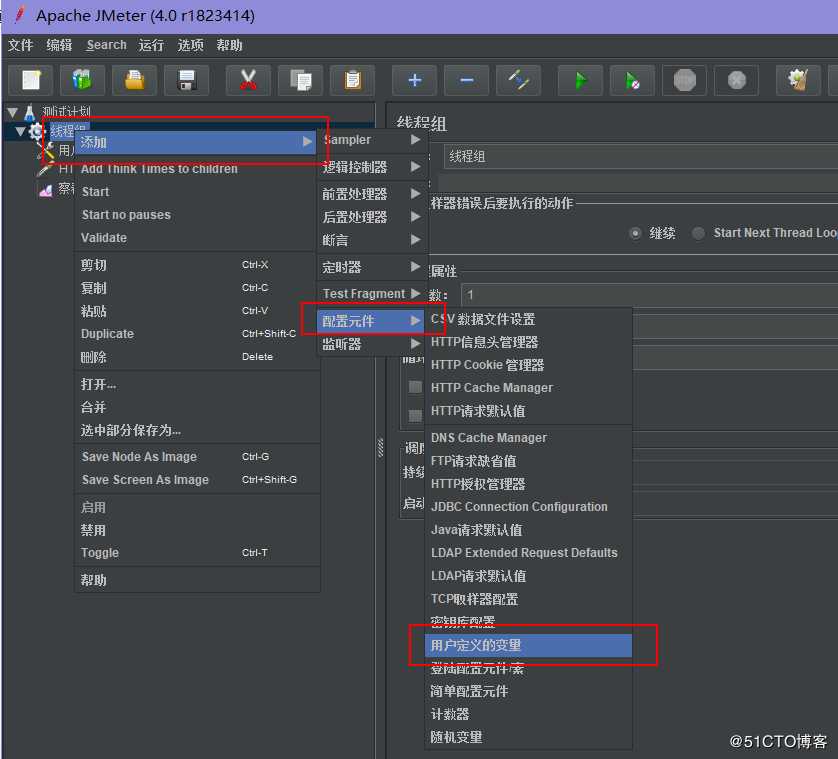This screenshot has width=838, height=759.
Task: Click the Open file folder icon
Action: [134, 81]
